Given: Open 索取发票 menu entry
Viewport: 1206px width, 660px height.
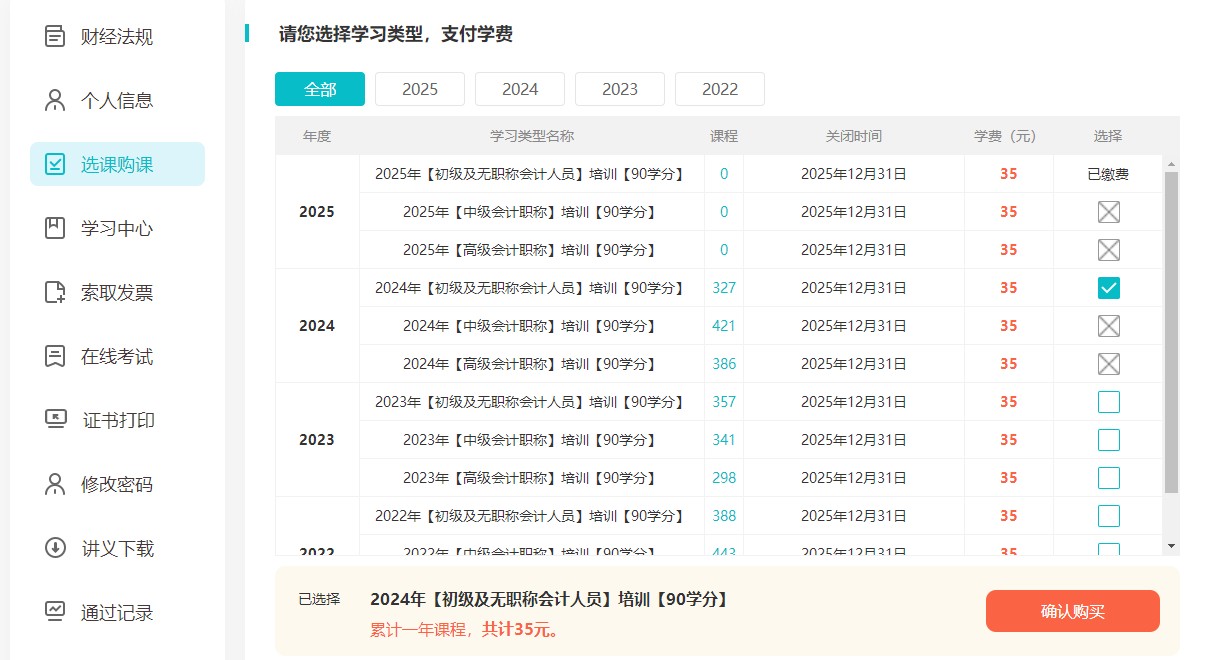Looking at the screenshot, I should coord(117,293).
